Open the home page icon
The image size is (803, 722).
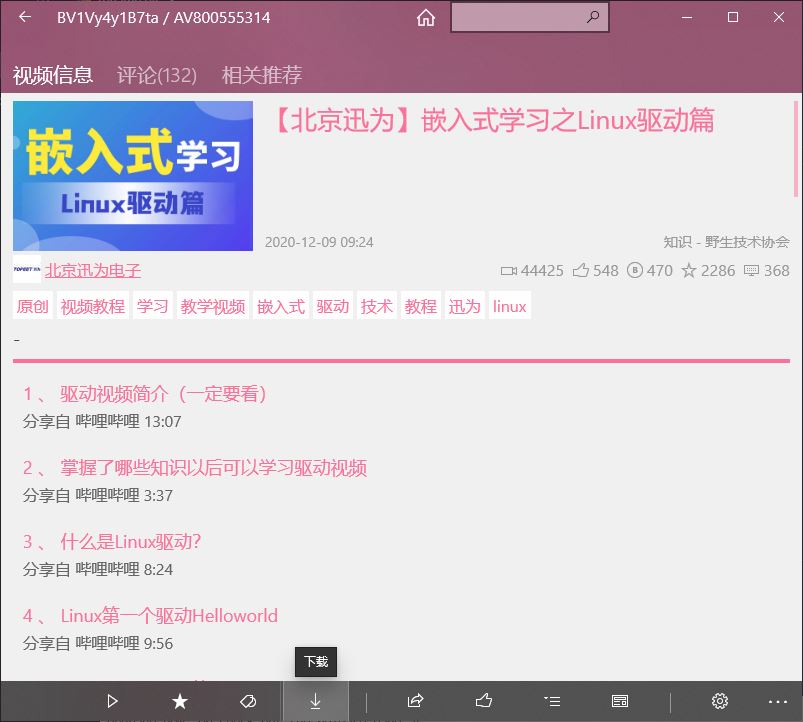[426, 18]
